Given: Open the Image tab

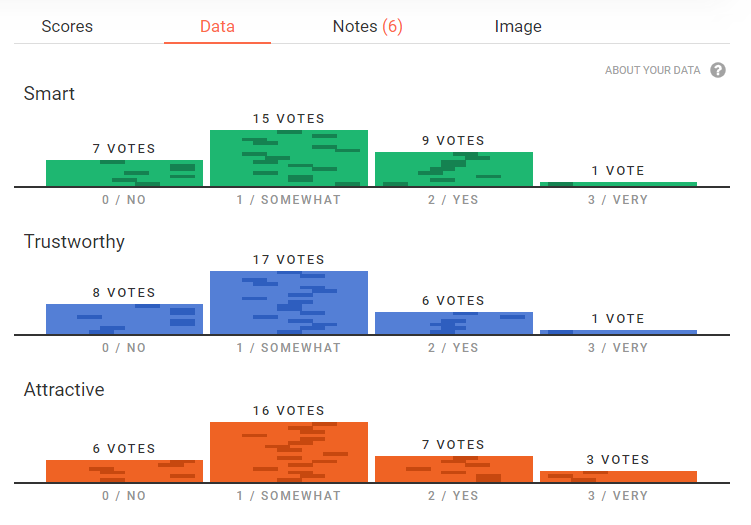Looking at the screenshot, I should [518, 26].
